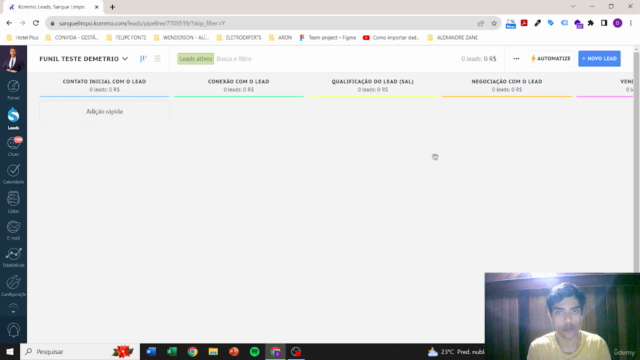Reload the page
Image resolution: width=640 pixels, height=360 pixels.
(x=36, y=23)
